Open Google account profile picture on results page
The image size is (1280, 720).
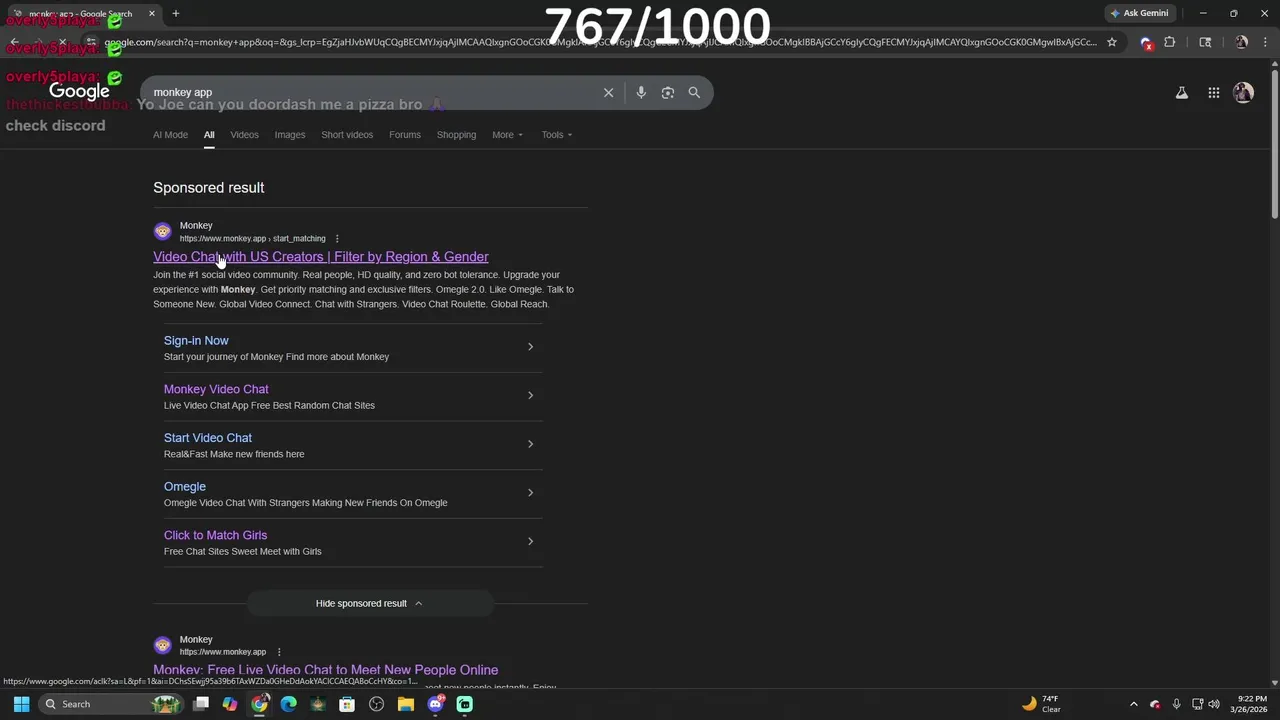[1243, 92]
